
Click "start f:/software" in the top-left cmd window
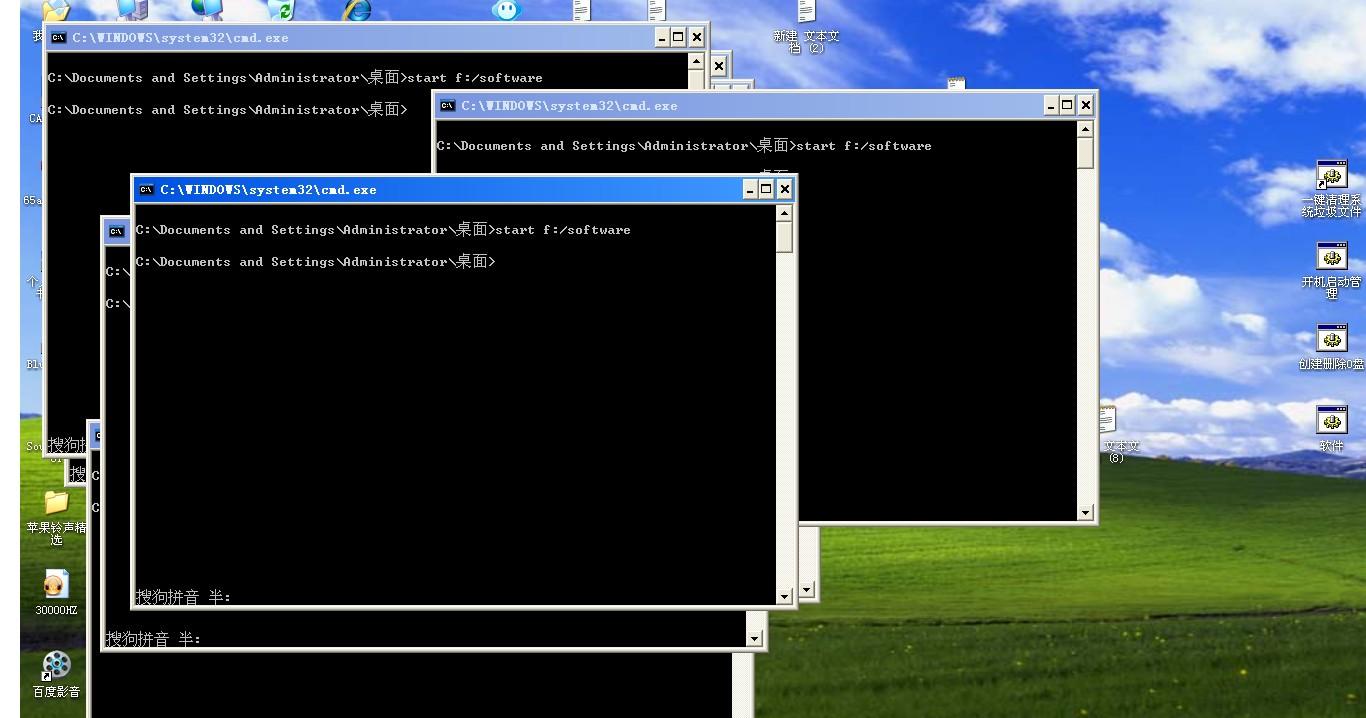click(x=475, y=78)
